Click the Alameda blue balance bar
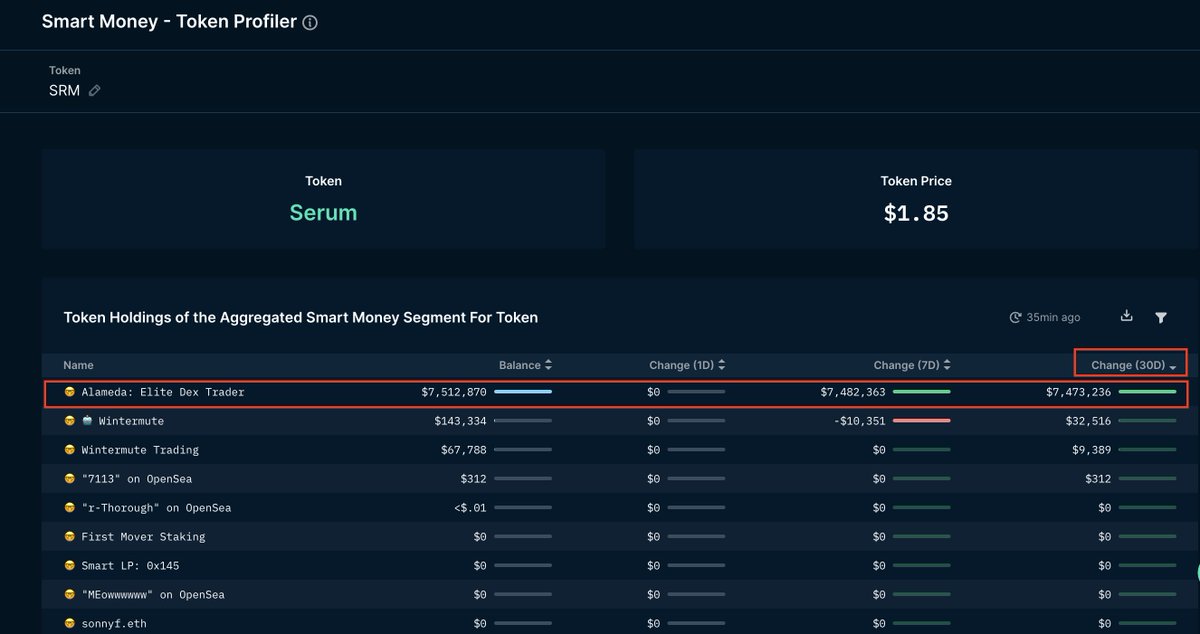Viewport: 1200px width, 634px height. (x=523, y=392)
